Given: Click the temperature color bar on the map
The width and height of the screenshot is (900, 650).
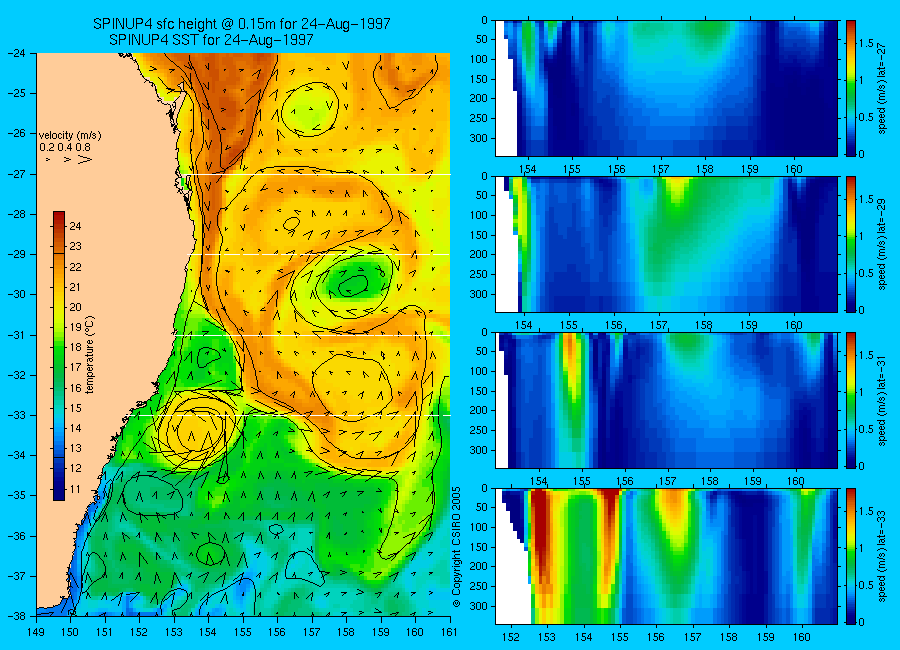Looking at the screenshot, I should [x=59, y=356].
